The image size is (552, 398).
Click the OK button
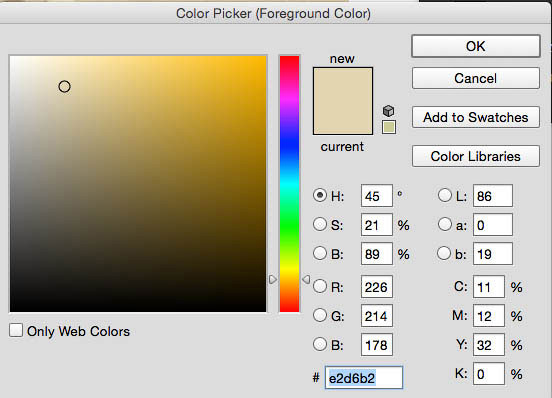(476, 46)
